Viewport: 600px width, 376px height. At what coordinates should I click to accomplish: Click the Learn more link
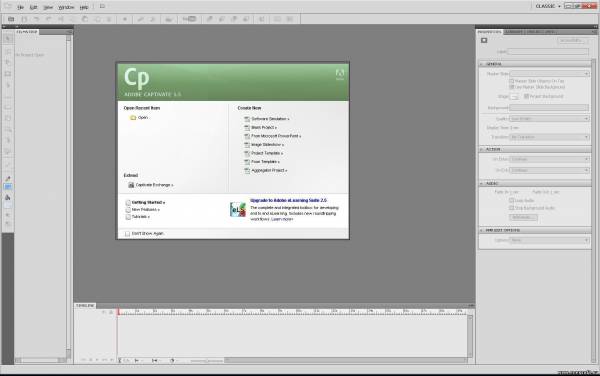click(282, 220)
